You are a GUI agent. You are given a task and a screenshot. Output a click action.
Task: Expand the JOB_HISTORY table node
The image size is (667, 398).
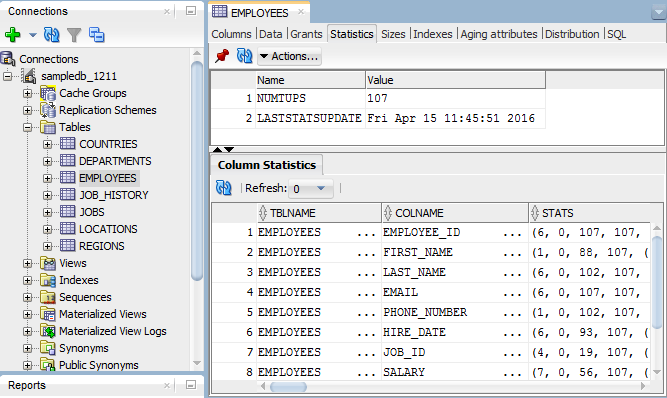[x=48, y=196]
